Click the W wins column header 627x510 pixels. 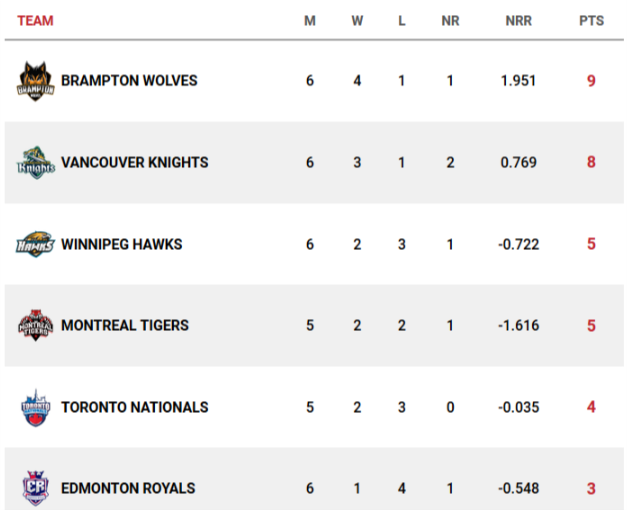(357, 21)
